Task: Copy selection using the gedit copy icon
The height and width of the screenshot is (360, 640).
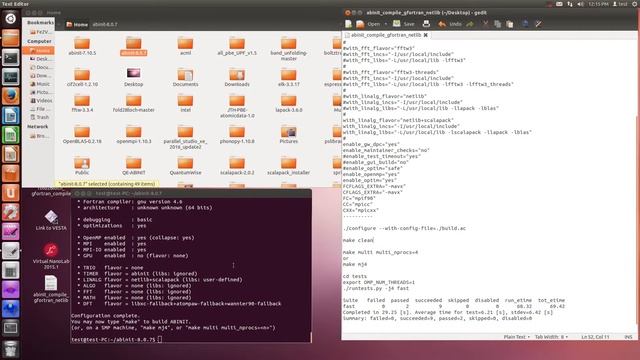Action: 497,24
